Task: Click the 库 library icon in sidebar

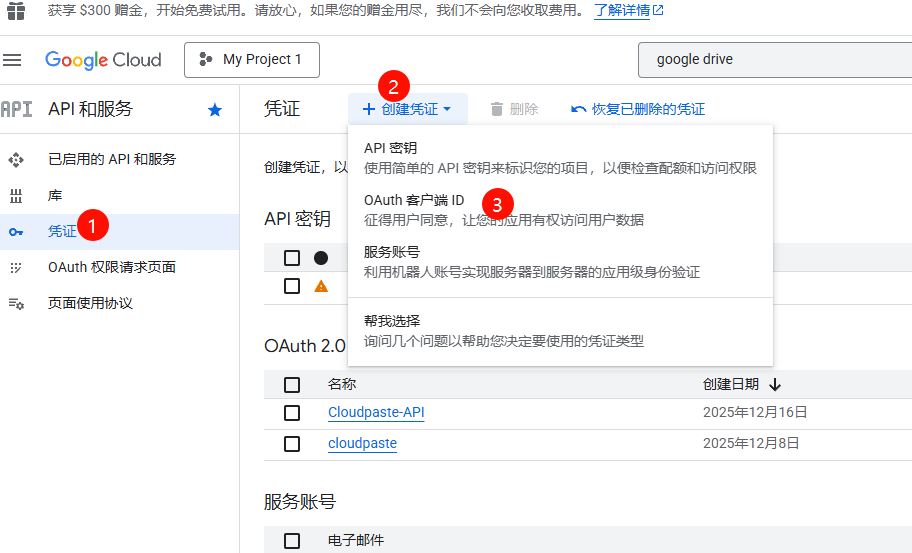Action: (x=15, y=195)
